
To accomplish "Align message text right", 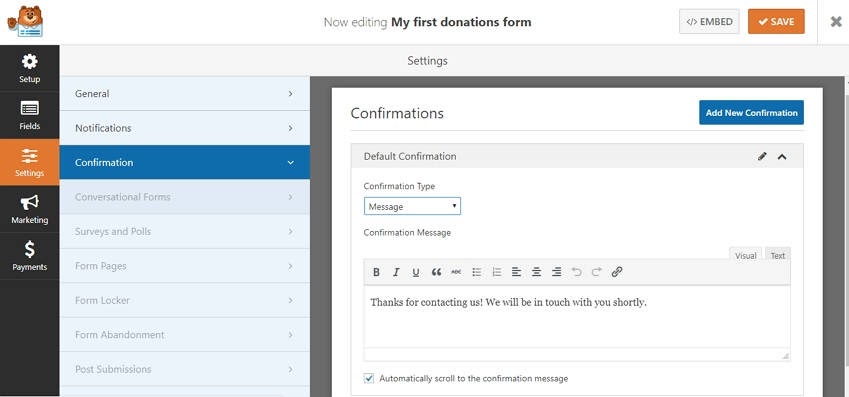I will tap(557, 272).
